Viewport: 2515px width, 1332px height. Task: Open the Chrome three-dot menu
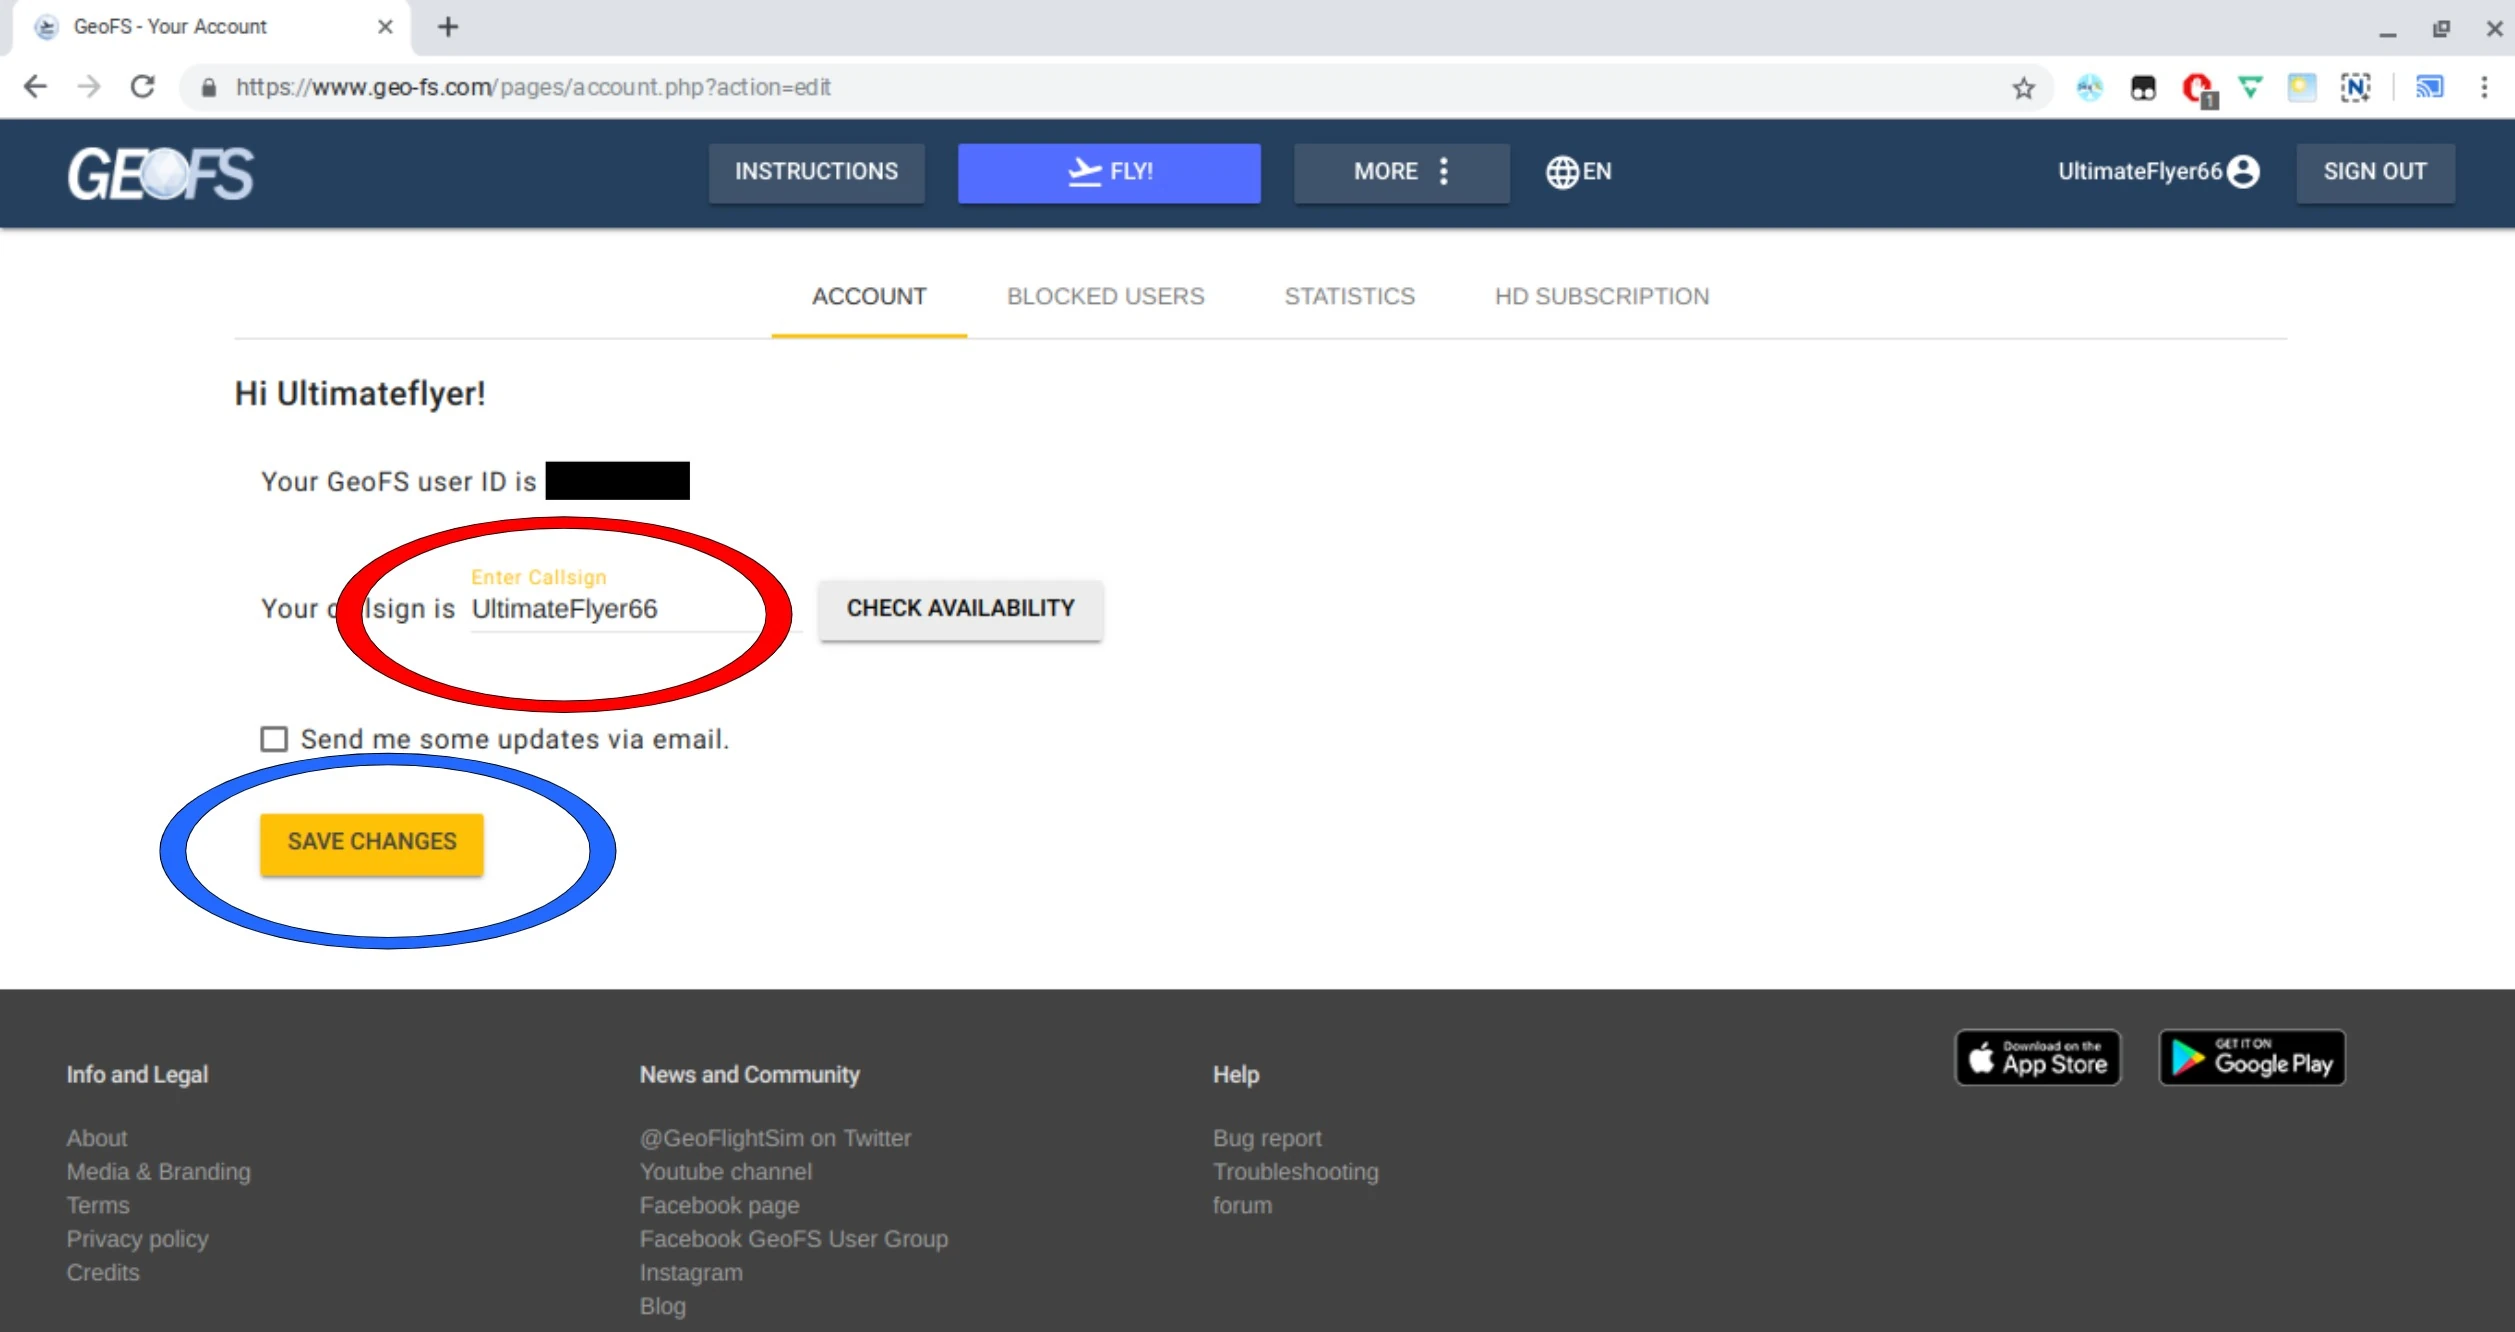(2484, 88)
